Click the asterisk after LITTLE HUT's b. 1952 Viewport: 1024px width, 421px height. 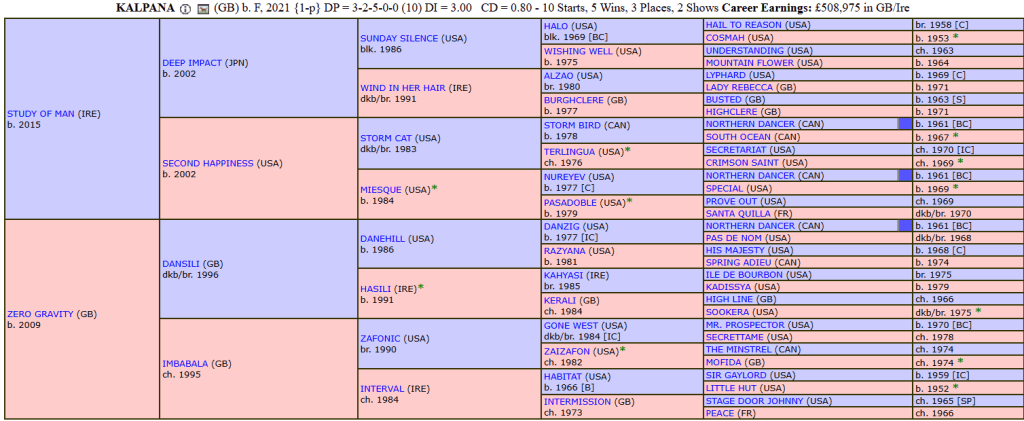point(955,386)
